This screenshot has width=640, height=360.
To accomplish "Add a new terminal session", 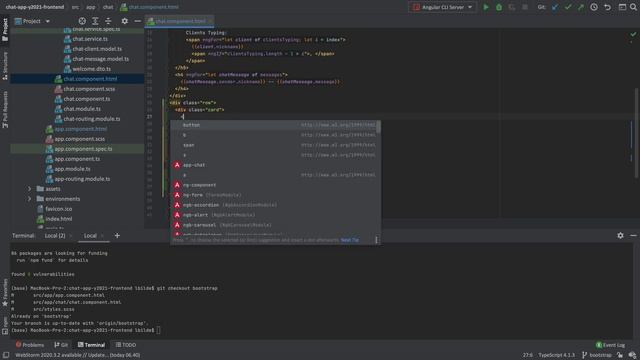I will 117,236.
